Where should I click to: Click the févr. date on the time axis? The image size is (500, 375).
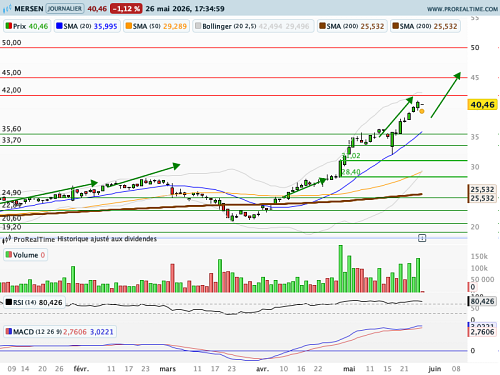pos(81,369)
